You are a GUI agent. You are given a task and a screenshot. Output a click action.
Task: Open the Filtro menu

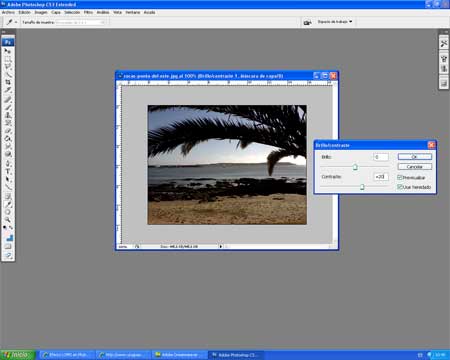pyautogui.click(x=88, y=12)
